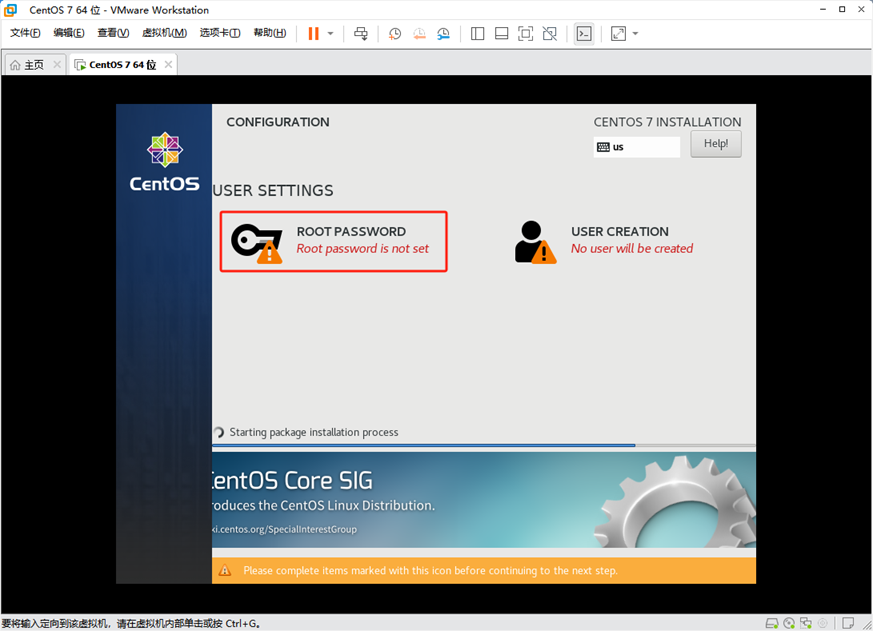Screen dimensions: 873x631
Task: Click the VMware Workstation title bar icon
Action: click(x=10, y=10)
